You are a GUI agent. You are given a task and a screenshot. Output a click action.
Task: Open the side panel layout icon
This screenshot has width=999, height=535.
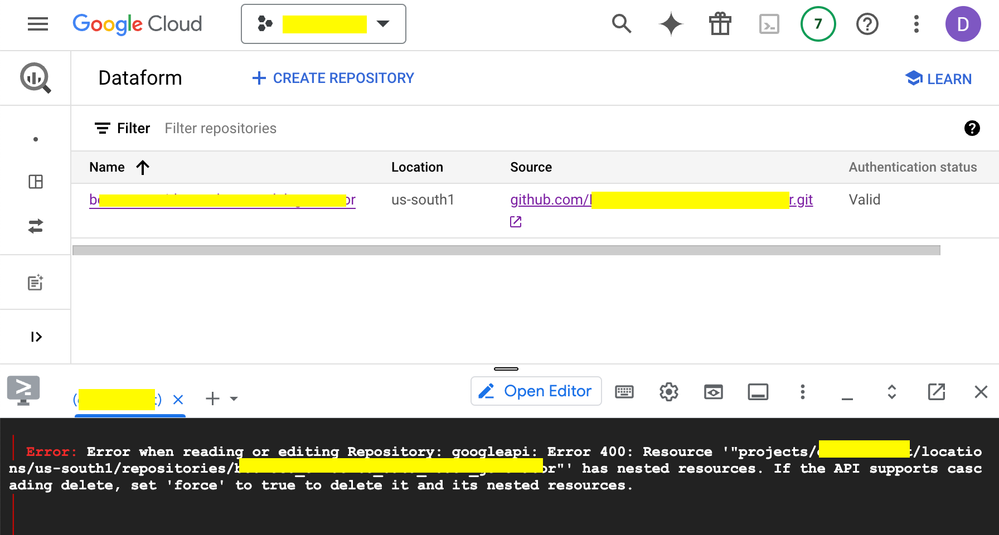[36, 182]
